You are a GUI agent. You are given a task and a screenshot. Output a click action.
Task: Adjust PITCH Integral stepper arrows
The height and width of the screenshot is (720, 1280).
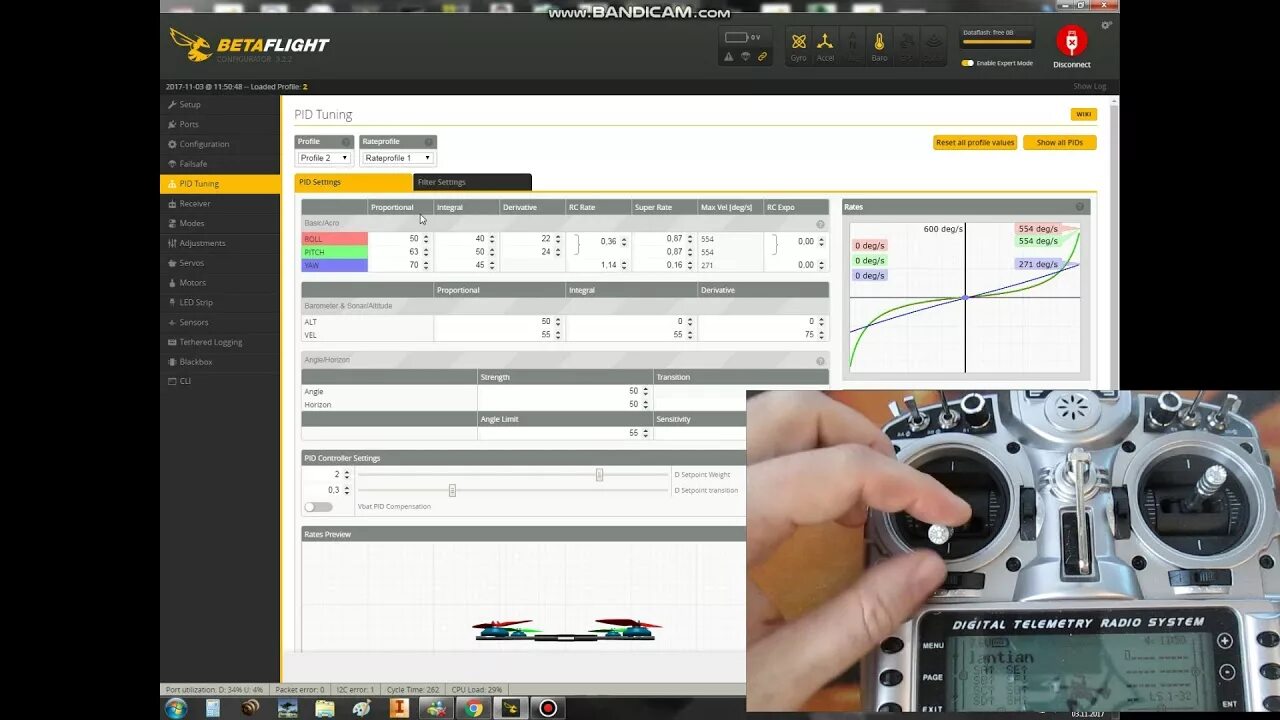pyautogui.click(x=492, y=252)
